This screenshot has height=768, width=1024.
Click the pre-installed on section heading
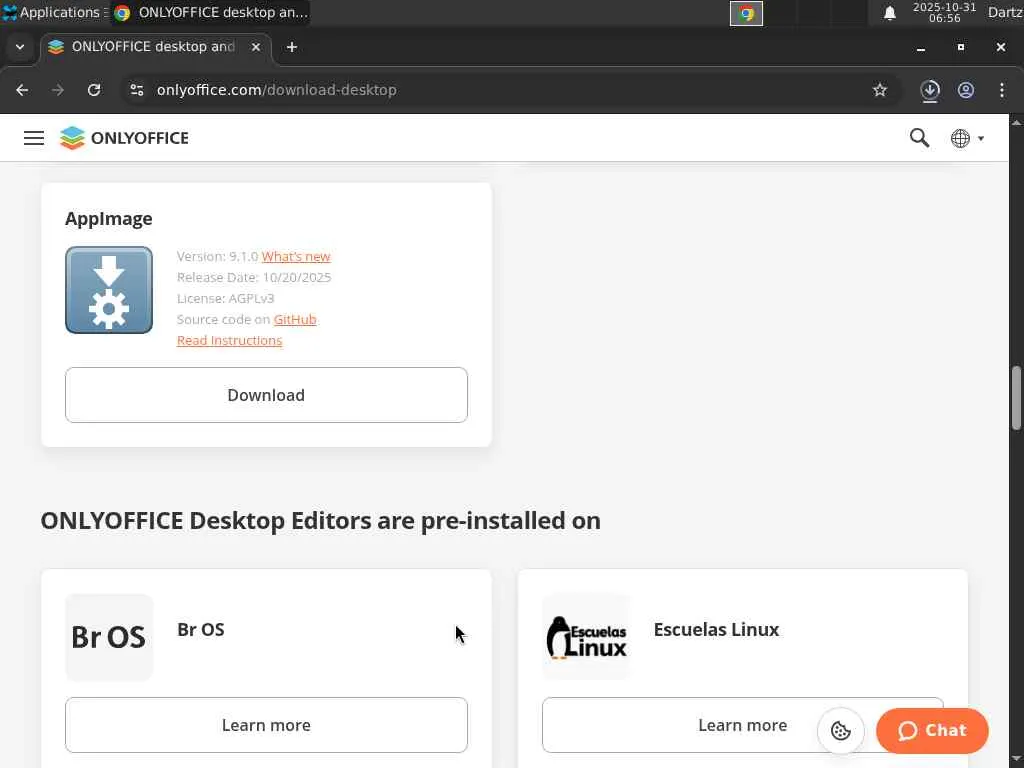click(x=321, y=521)
